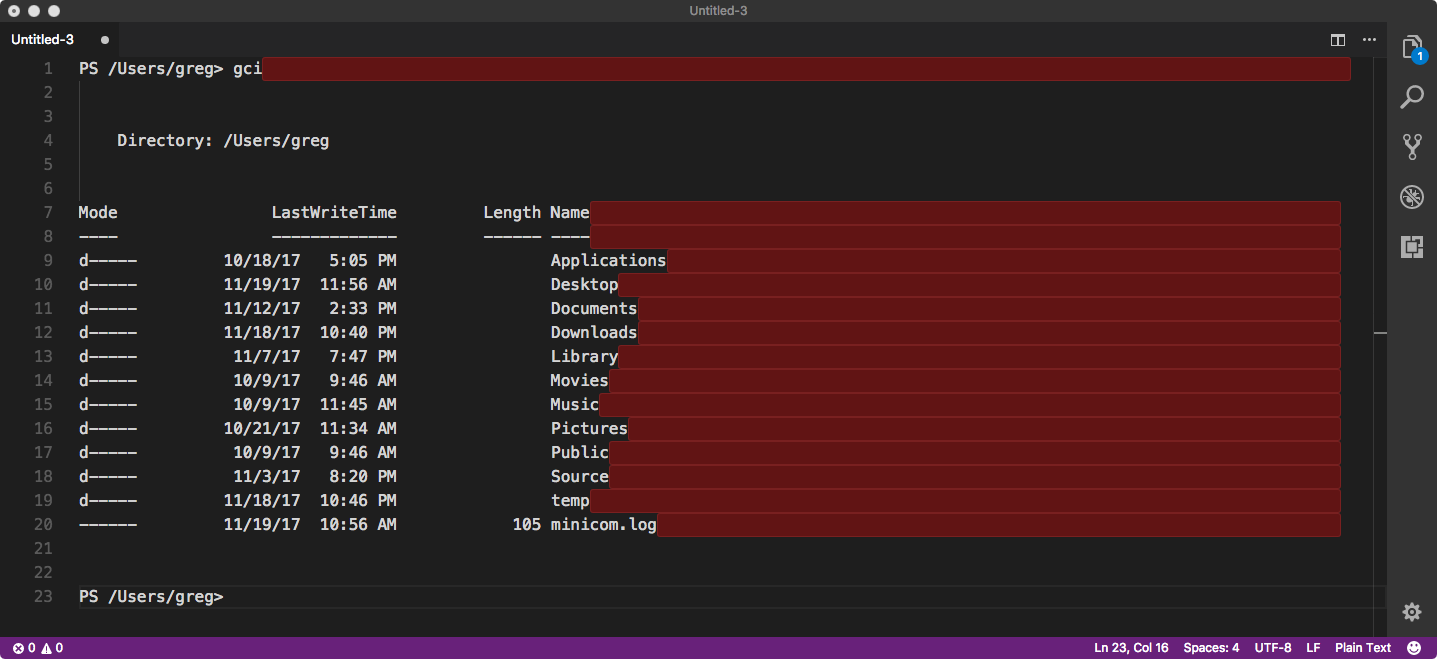Image resolution: width=1437 pixels, height=659 pixels.
Task: Change end of line sequence via LF
Action: point(1313,648)
